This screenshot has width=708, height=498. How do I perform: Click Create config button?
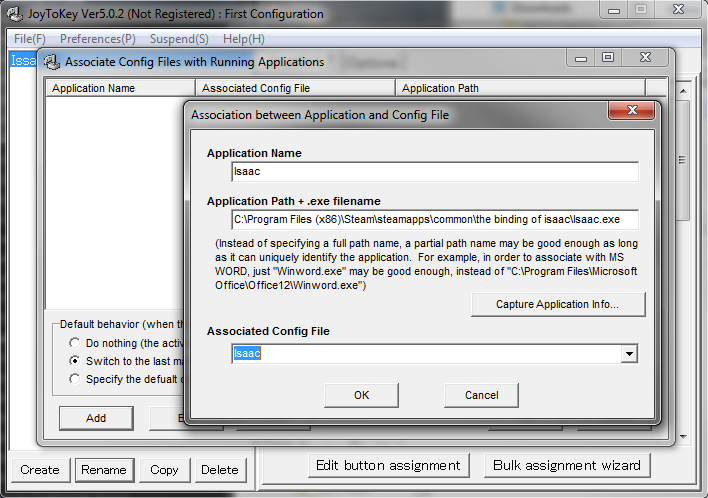[40, 470]
